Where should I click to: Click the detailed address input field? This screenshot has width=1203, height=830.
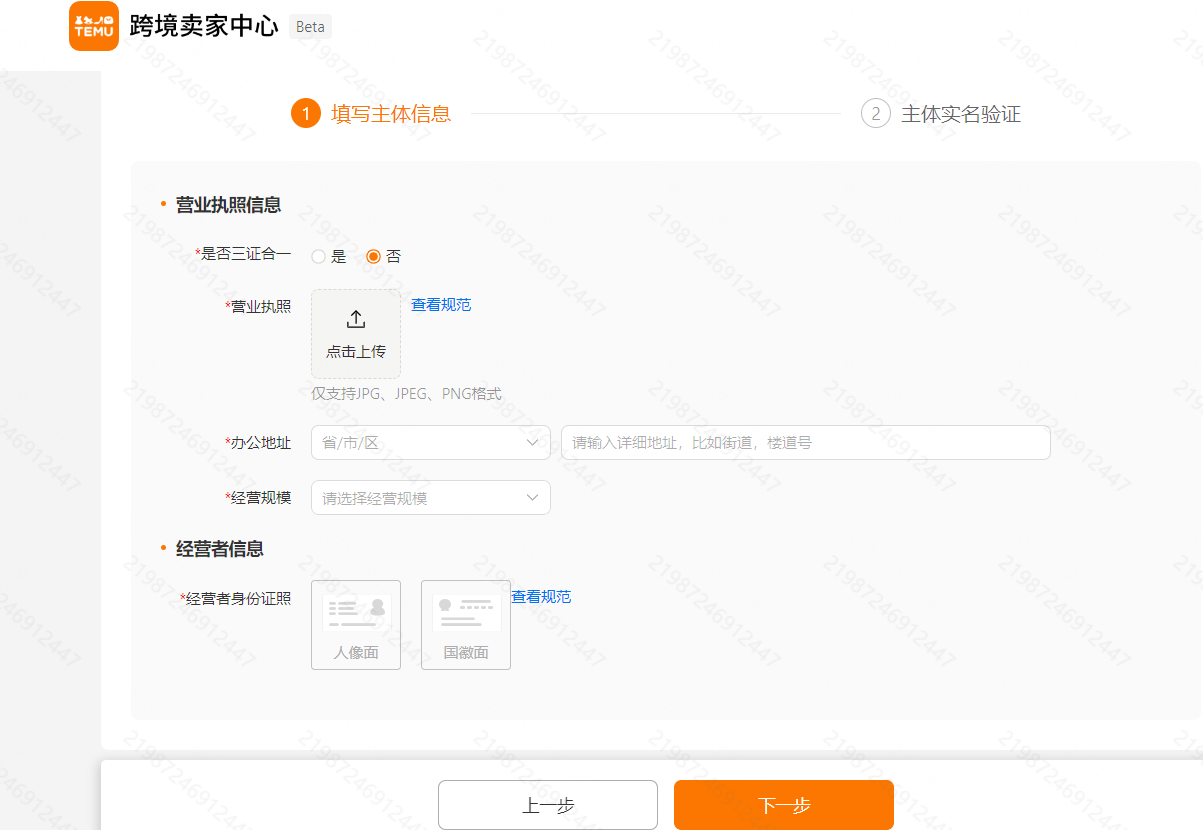pyautogui.click(x=805, y=442)
